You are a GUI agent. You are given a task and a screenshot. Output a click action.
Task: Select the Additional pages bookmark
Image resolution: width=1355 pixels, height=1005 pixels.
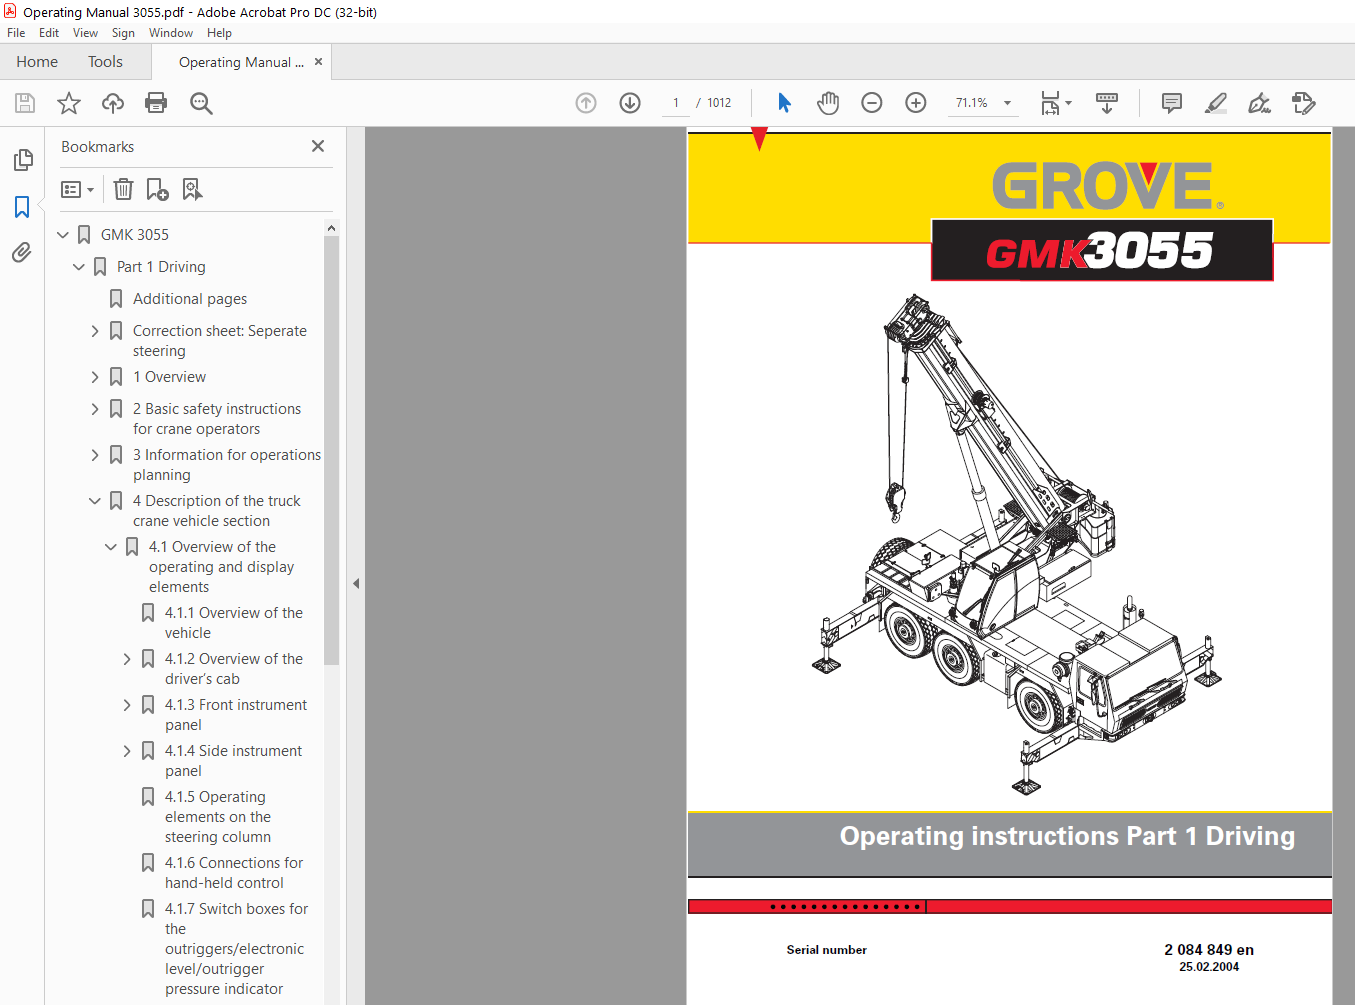point(190,299)
